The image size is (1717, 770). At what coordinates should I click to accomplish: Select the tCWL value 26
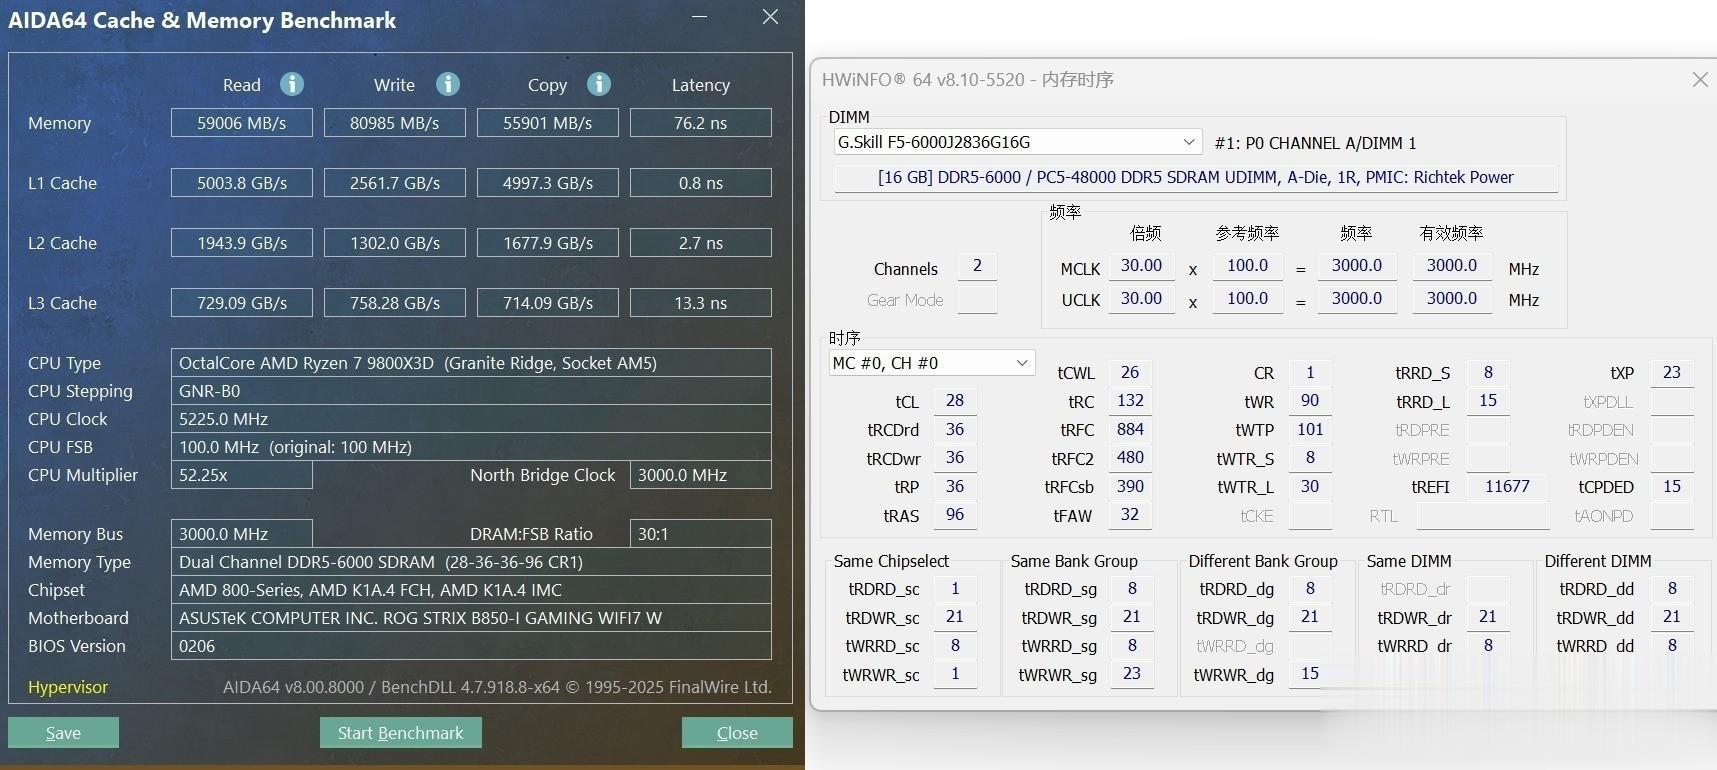[x=1130, y=373]
